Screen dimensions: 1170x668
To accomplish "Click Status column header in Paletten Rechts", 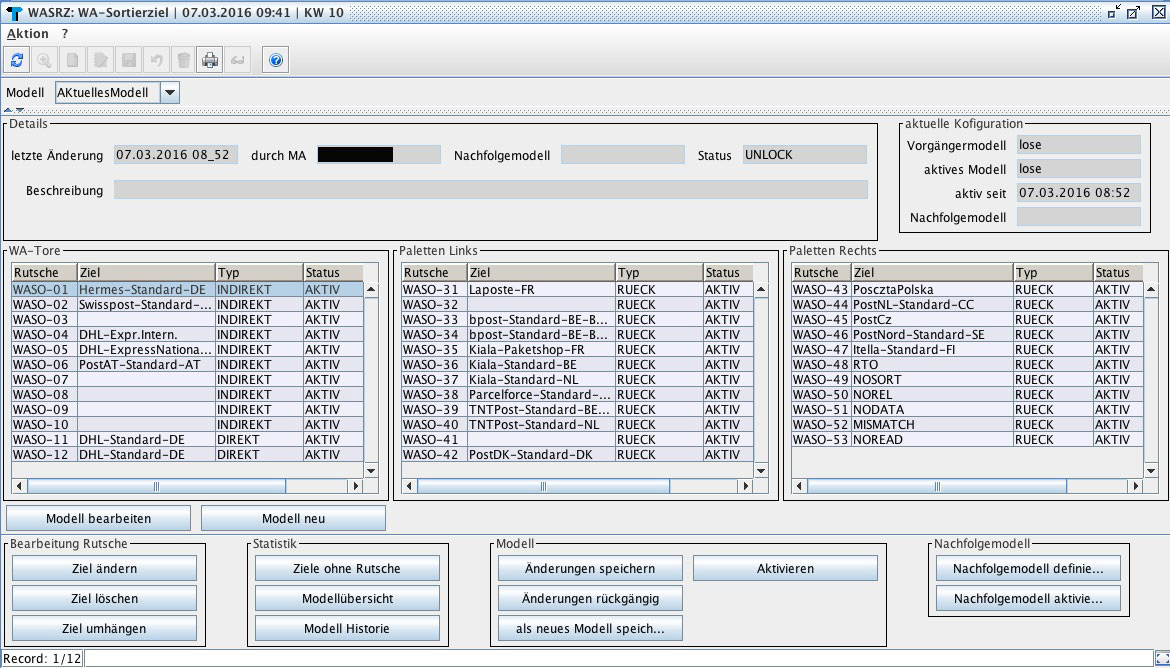I will [1118, 272].
